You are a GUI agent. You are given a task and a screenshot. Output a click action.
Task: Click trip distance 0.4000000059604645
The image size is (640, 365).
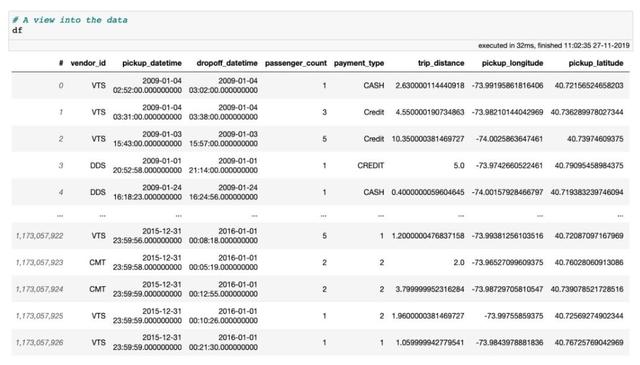tap(428, 192)
